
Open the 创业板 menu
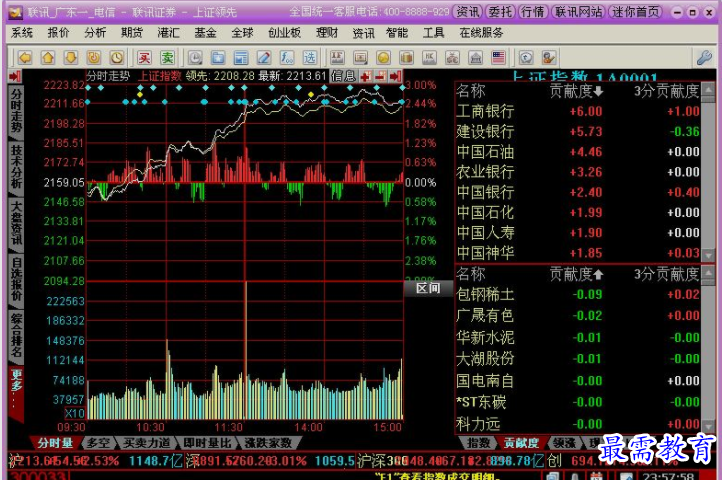tap(284, 33)
